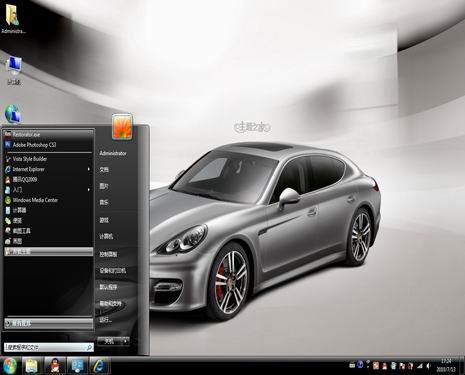Launch Restorator.exe from Start menu
Screen dimensions: 465x375
pyautogui.click(x=48, y=134)
